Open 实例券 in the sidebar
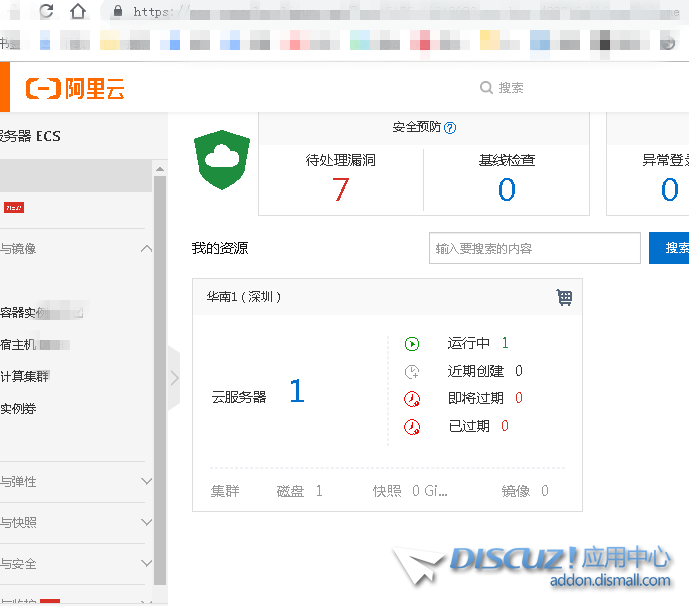The width and height of the screenshot is (689, 606). coord(19,409)
